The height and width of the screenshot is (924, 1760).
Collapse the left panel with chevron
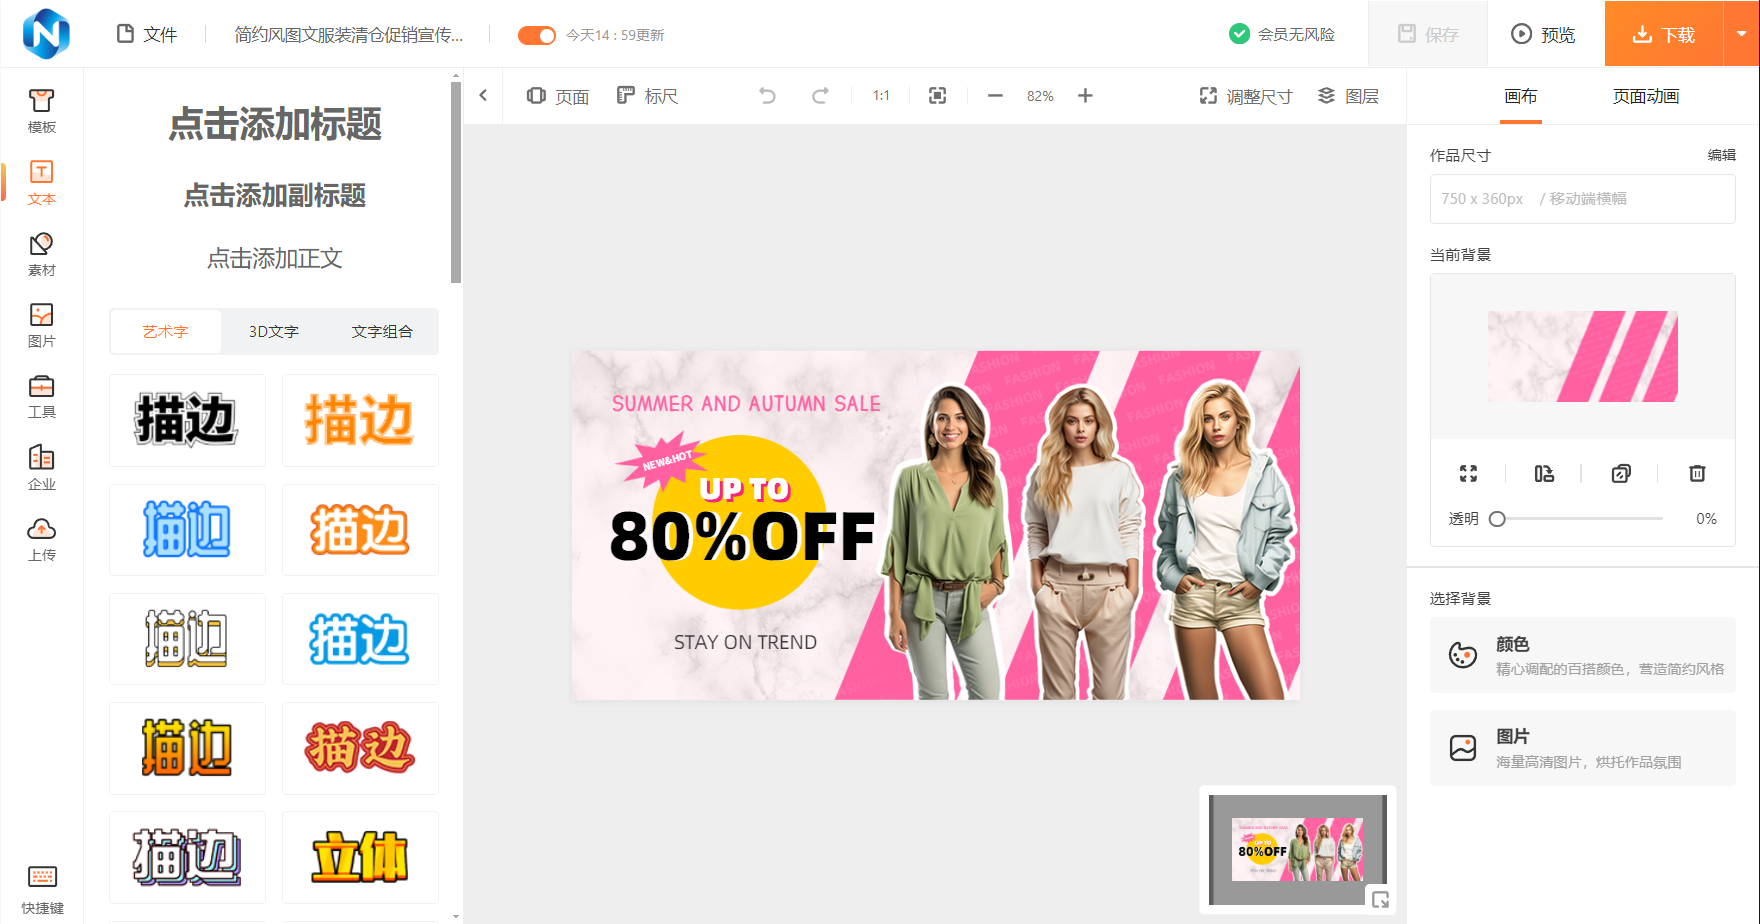coord(483,96)
